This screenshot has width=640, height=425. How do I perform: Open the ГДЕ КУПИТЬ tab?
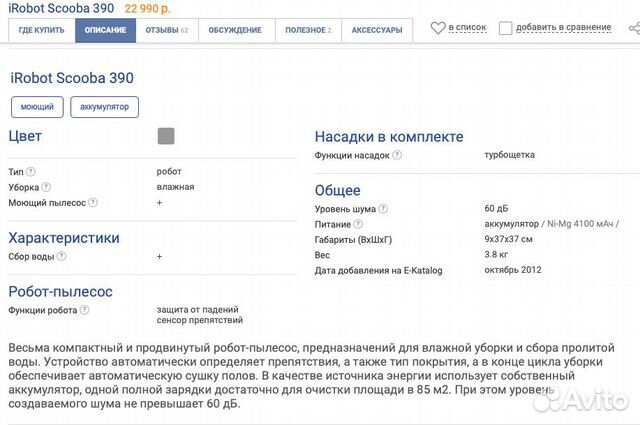(x=42, y=30)
